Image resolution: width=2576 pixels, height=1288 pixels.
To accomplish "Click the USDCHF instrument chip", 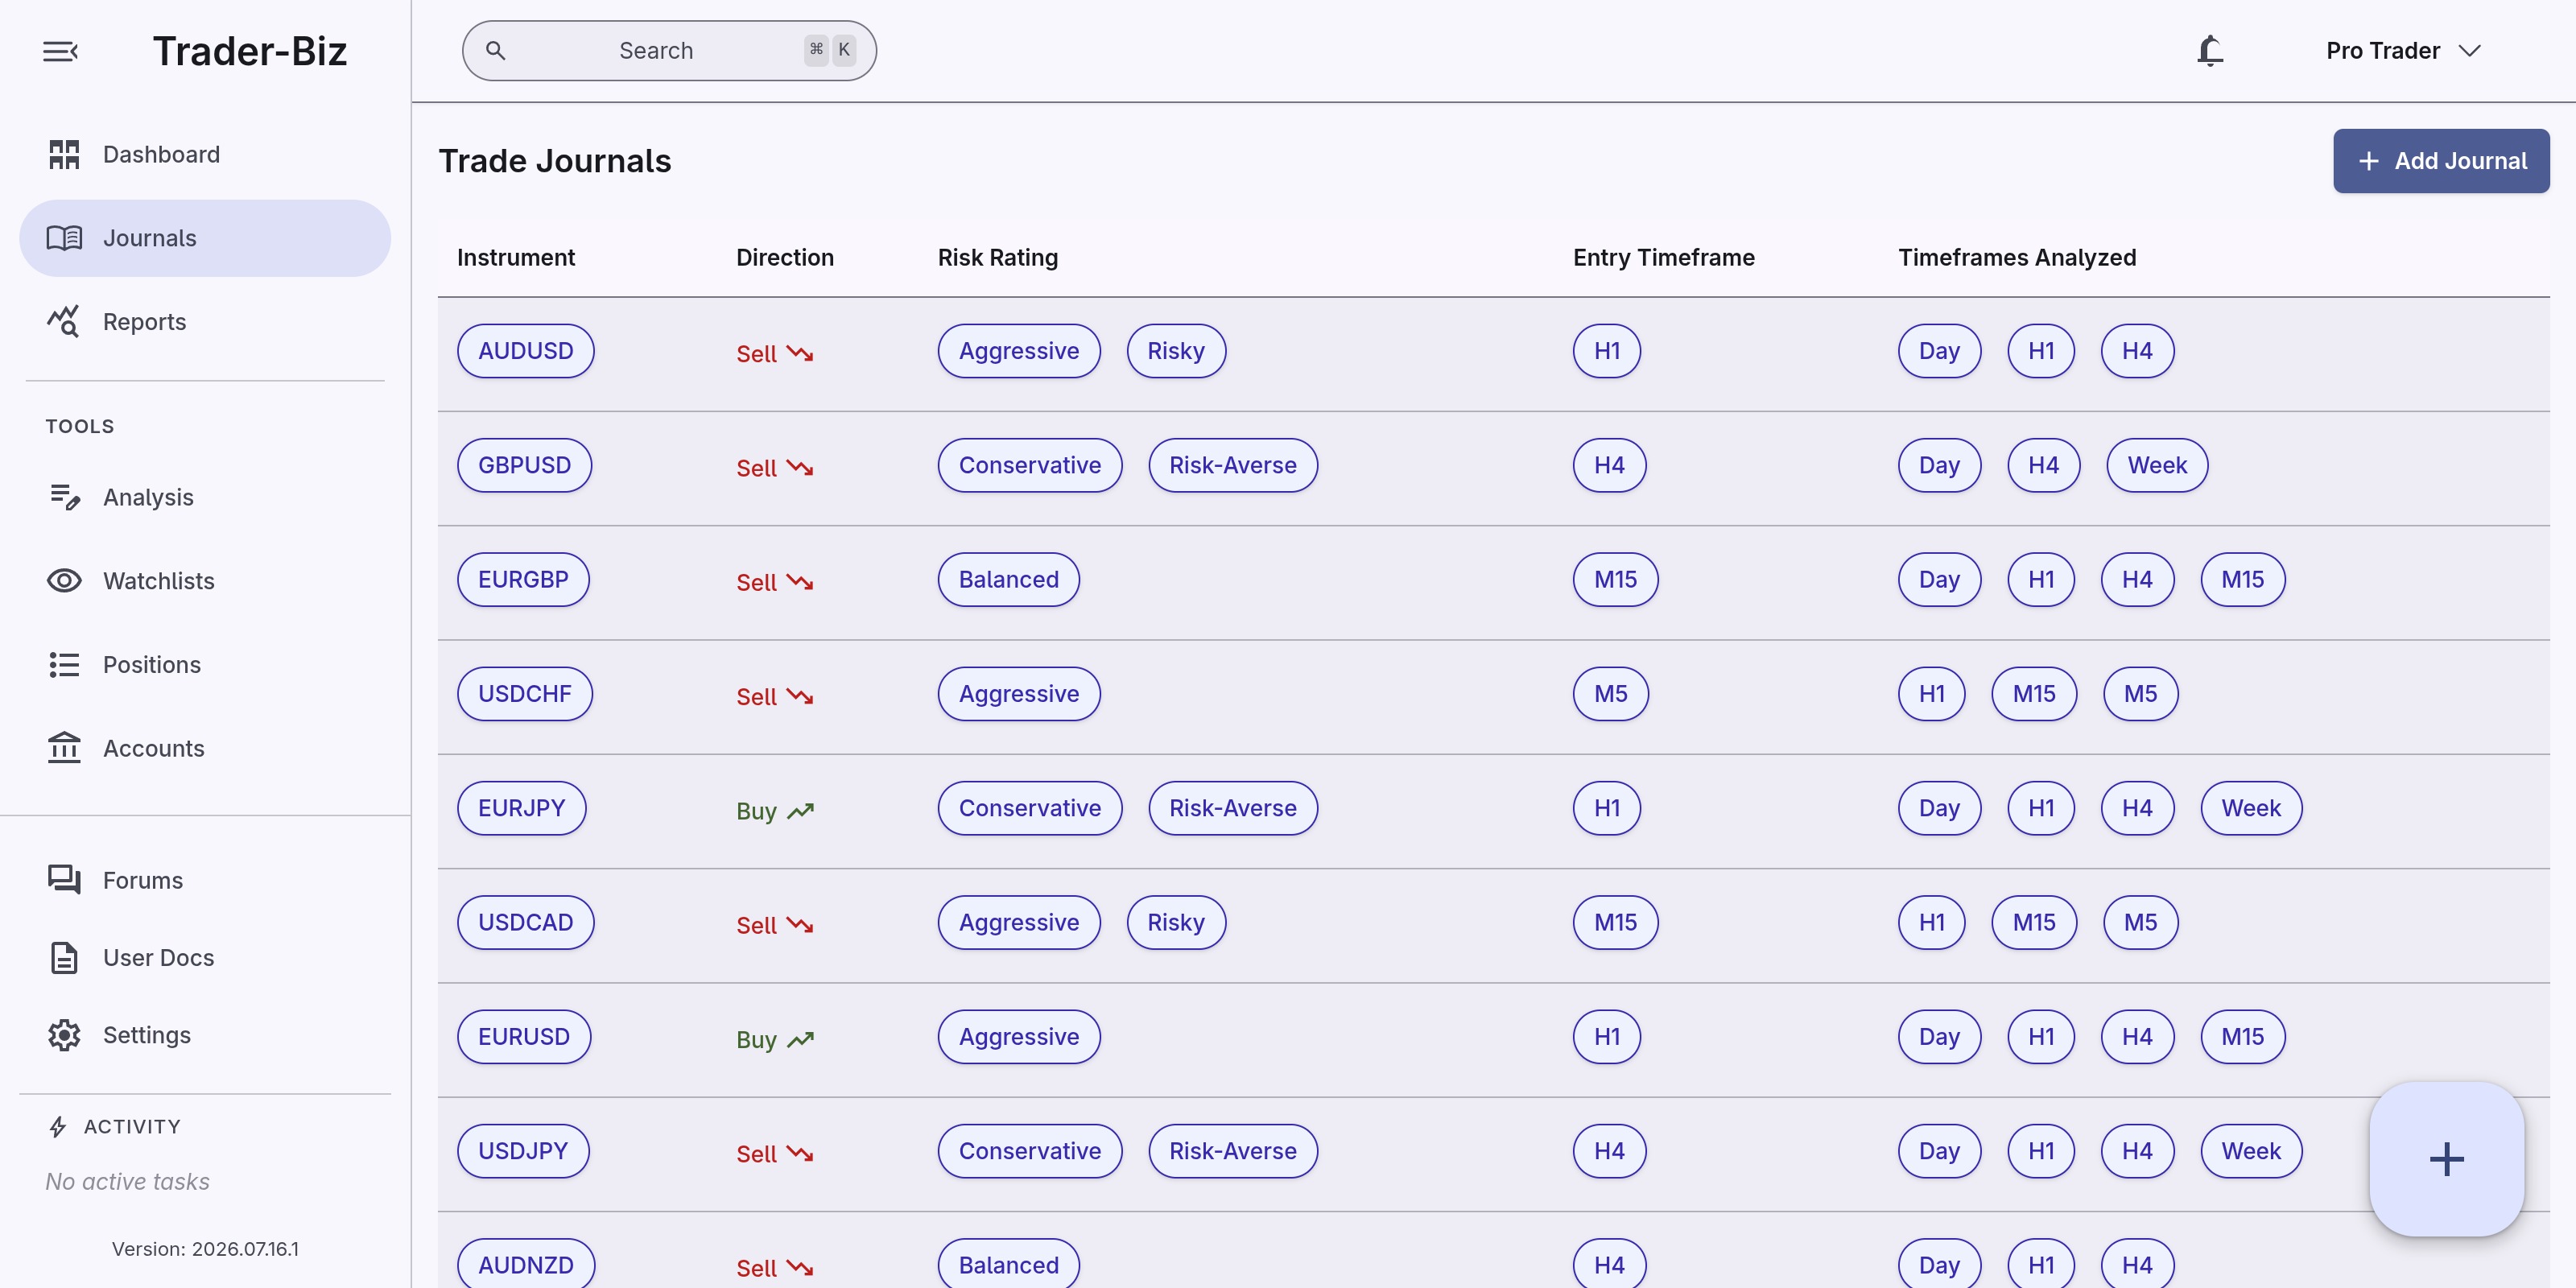I will [x=524, y=694].
